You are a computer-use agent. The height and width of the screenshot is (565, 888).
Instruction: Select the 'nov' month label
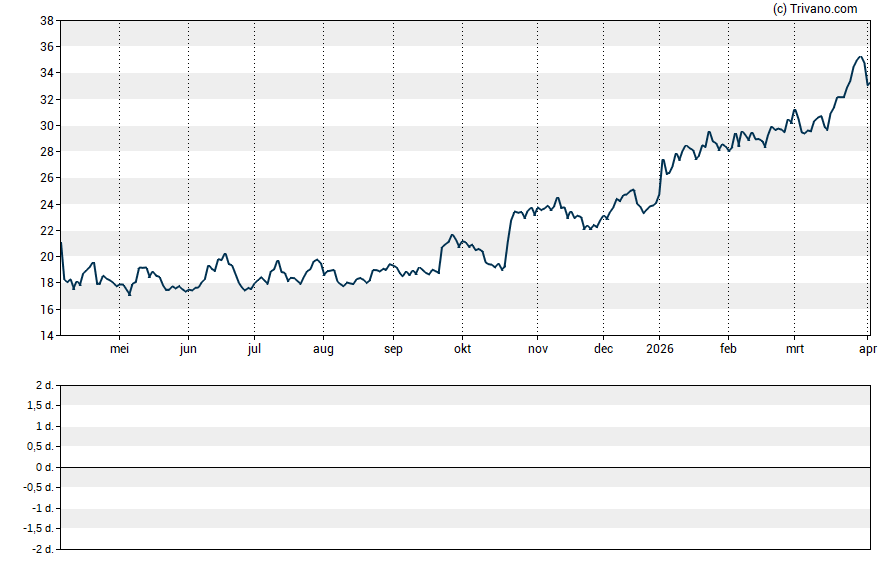click(537, 349)
